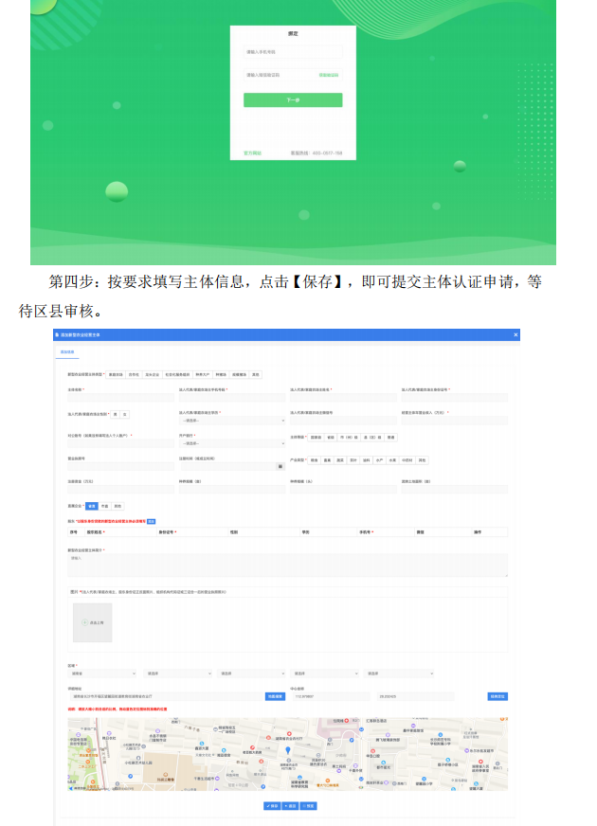This screenshot has width=597, height=826.
Task: Click the blue button beside the detailed address field
Action: point(275,696)
